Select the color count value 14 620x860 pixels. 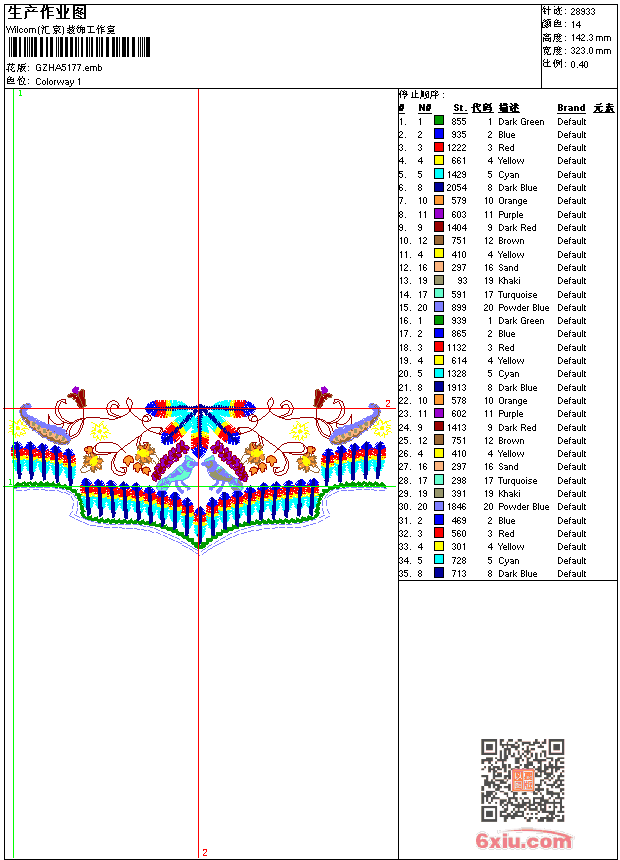coord(576,24)
